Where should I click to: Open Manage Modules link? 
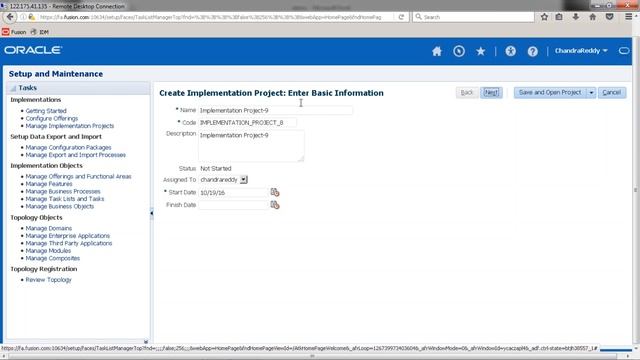tap(48, 251)
